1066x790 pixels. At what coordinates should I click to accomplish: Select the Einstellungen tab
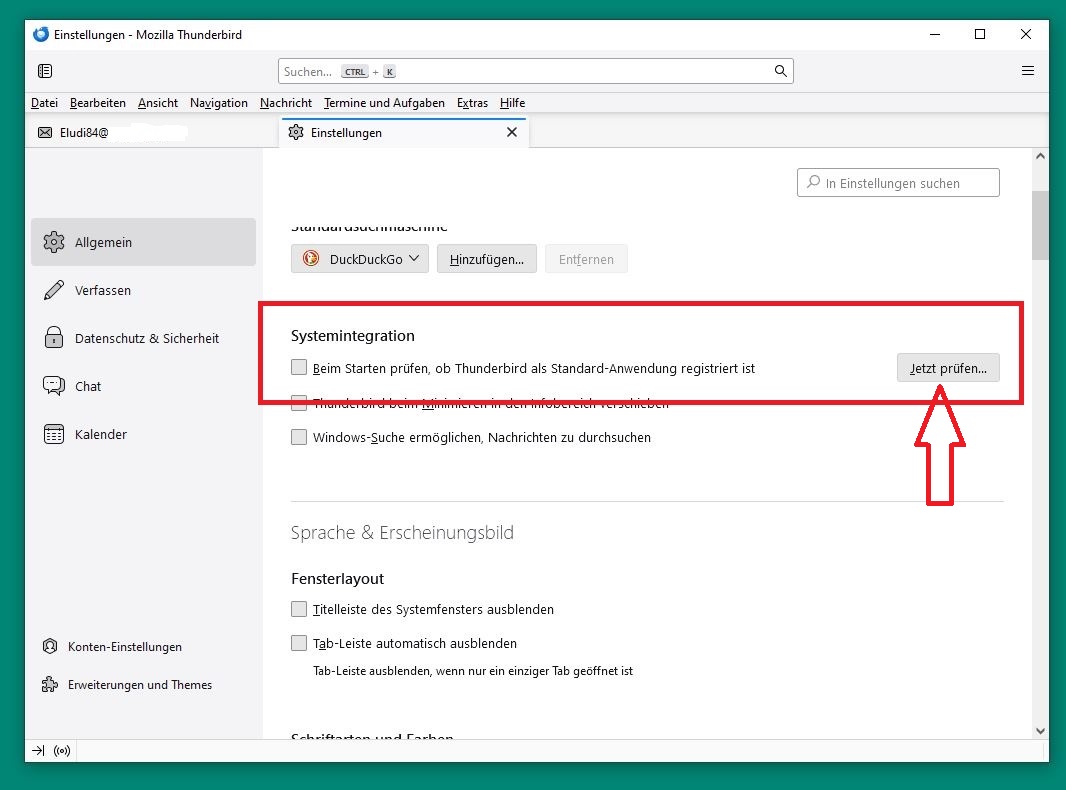(403, 133)
